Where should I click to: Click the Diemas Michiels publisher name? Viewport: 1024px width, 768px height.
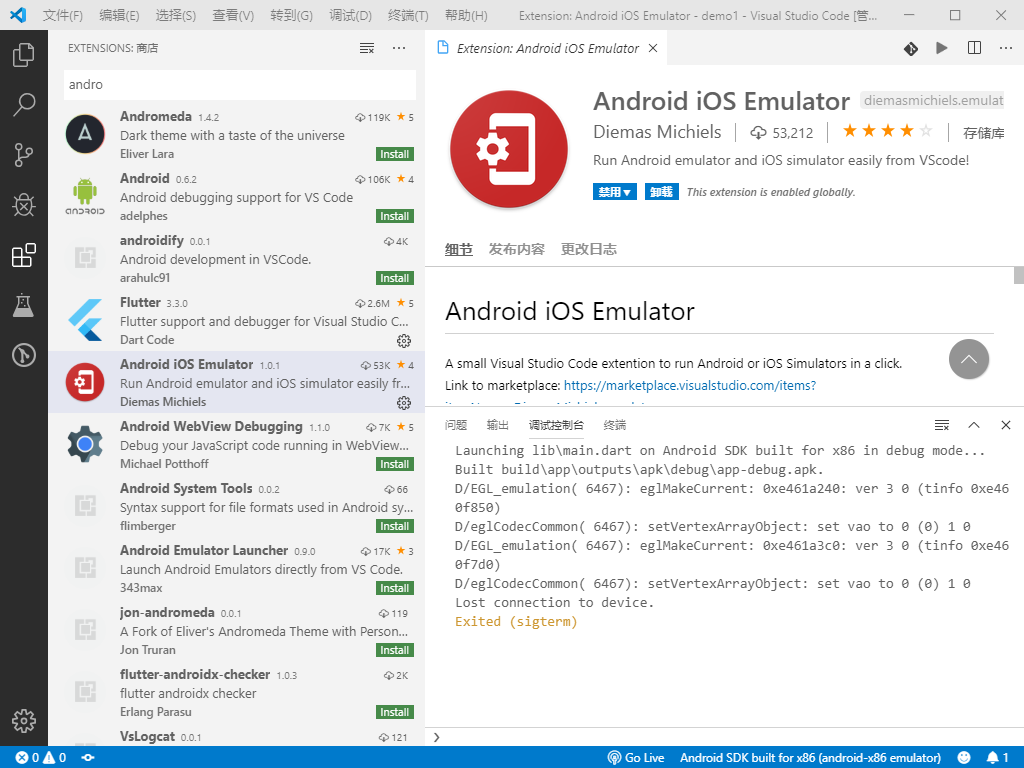click(657, 132)
